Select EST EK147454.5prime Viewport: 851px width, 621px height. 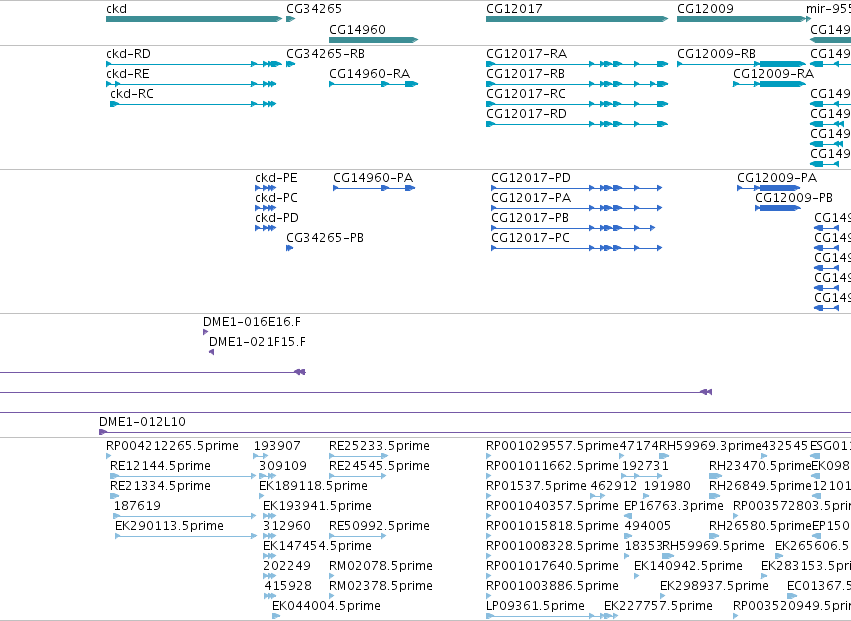pos(270,556)
